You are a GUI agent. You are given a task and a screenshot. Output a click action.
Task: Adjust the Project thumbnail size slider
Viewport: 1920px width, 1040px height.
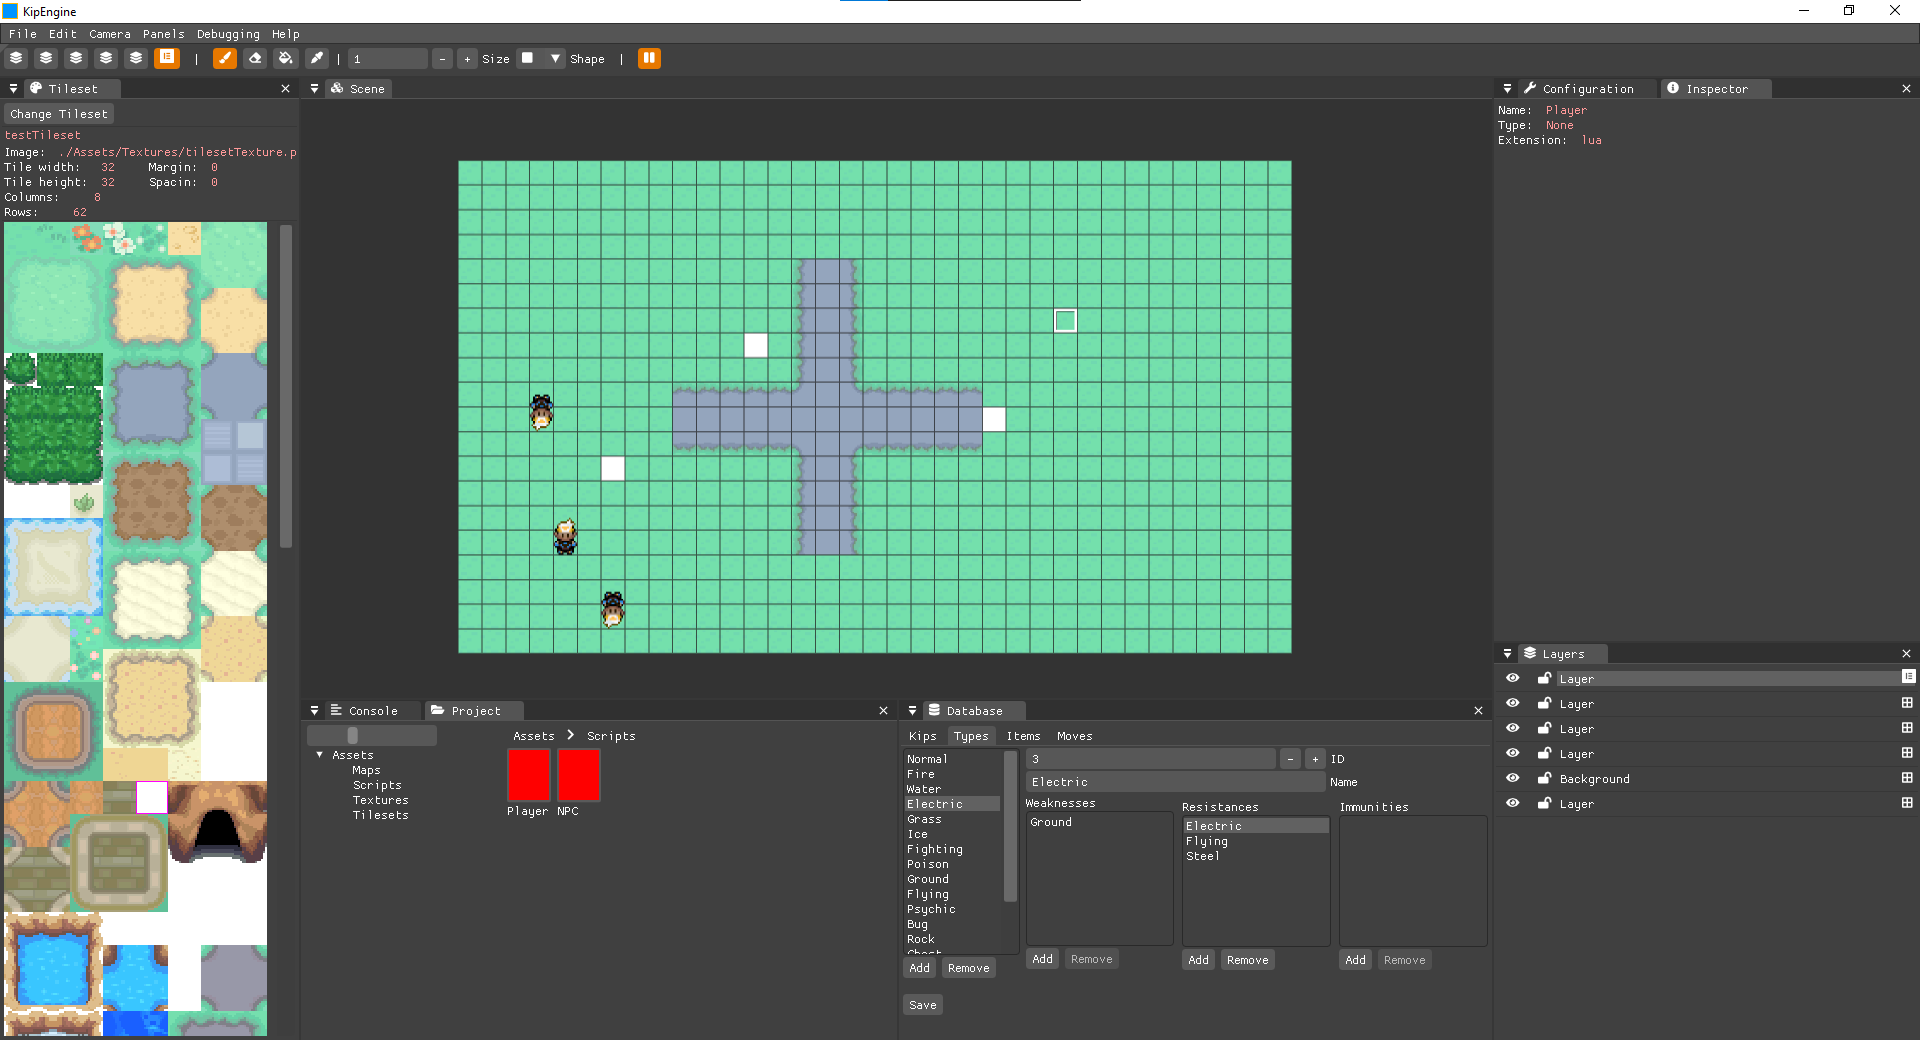click(x=372, y=735)
